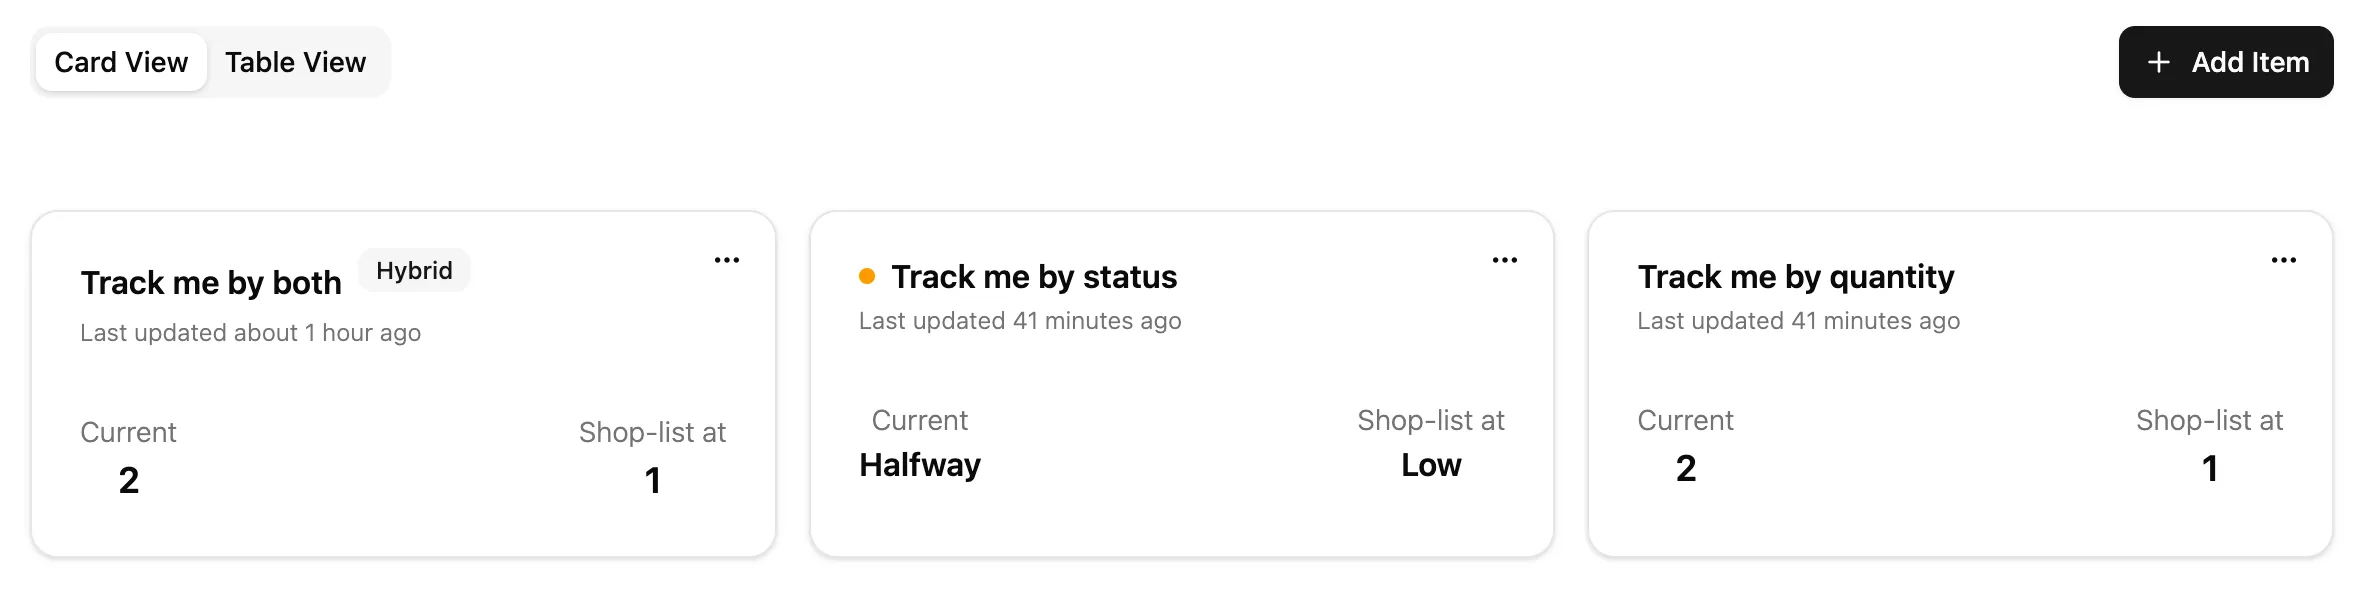Click the Add Item button

(x=2226, y=62)
